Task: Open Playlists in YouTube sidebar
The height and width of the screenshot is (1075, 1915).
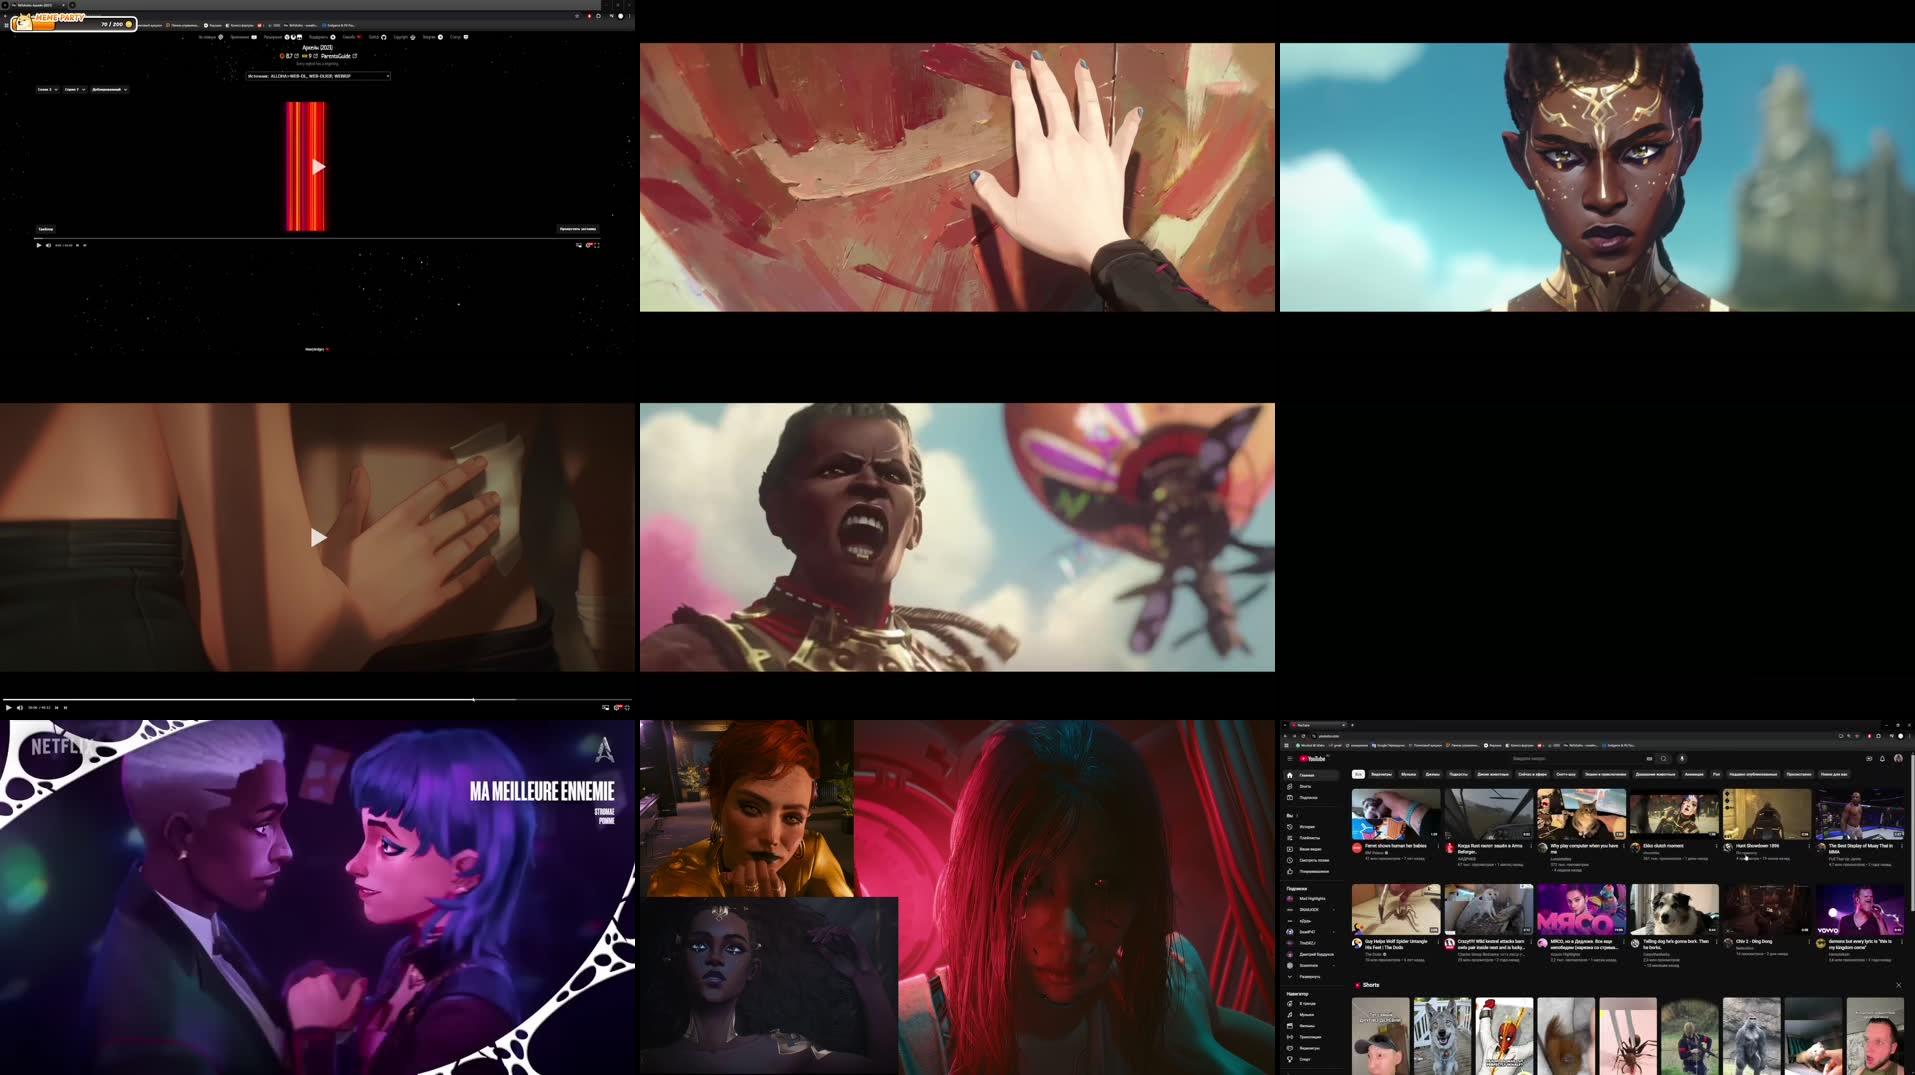Action: tap(1312, 838)
